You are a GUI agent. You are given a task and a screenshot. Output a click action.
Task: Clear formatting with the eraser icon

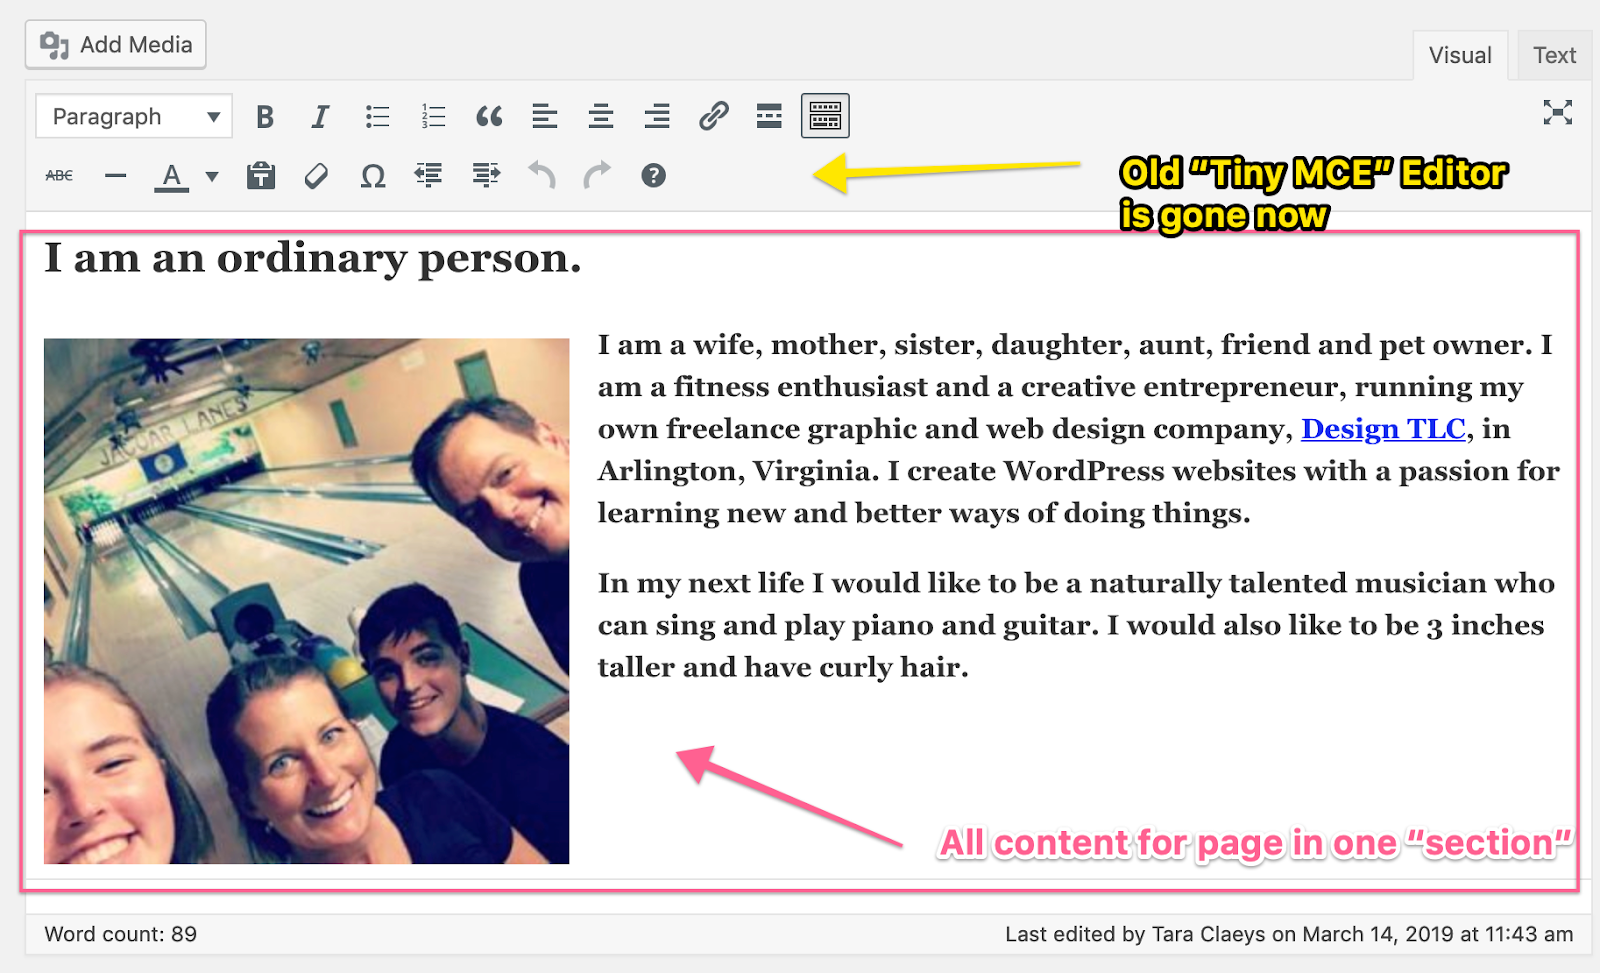317,176
